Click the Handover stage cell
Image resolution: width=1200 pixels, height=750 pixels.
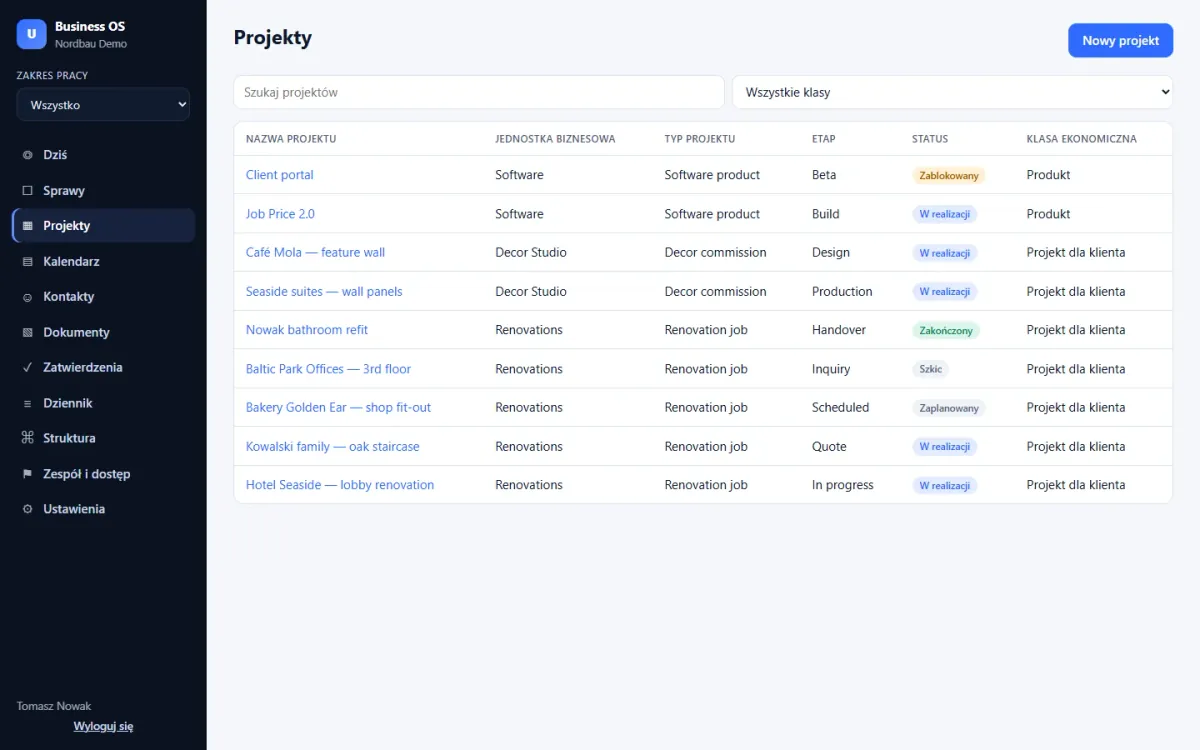839,330
